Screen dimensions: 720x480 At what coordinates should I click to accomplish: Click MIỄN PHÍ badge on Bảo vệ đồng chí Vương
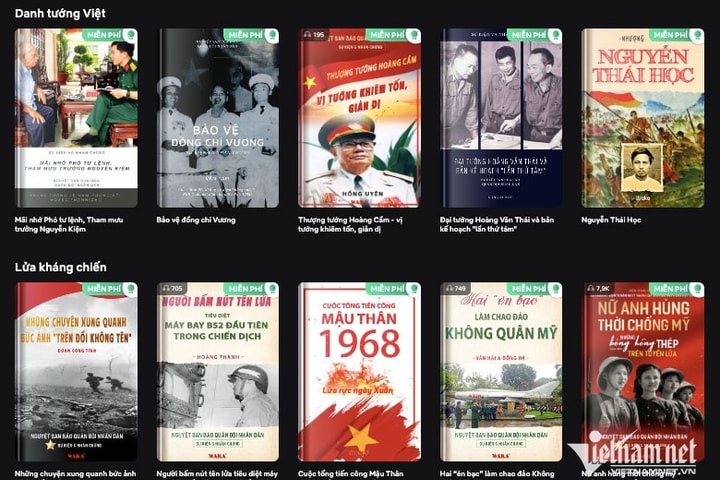(251, 35)
